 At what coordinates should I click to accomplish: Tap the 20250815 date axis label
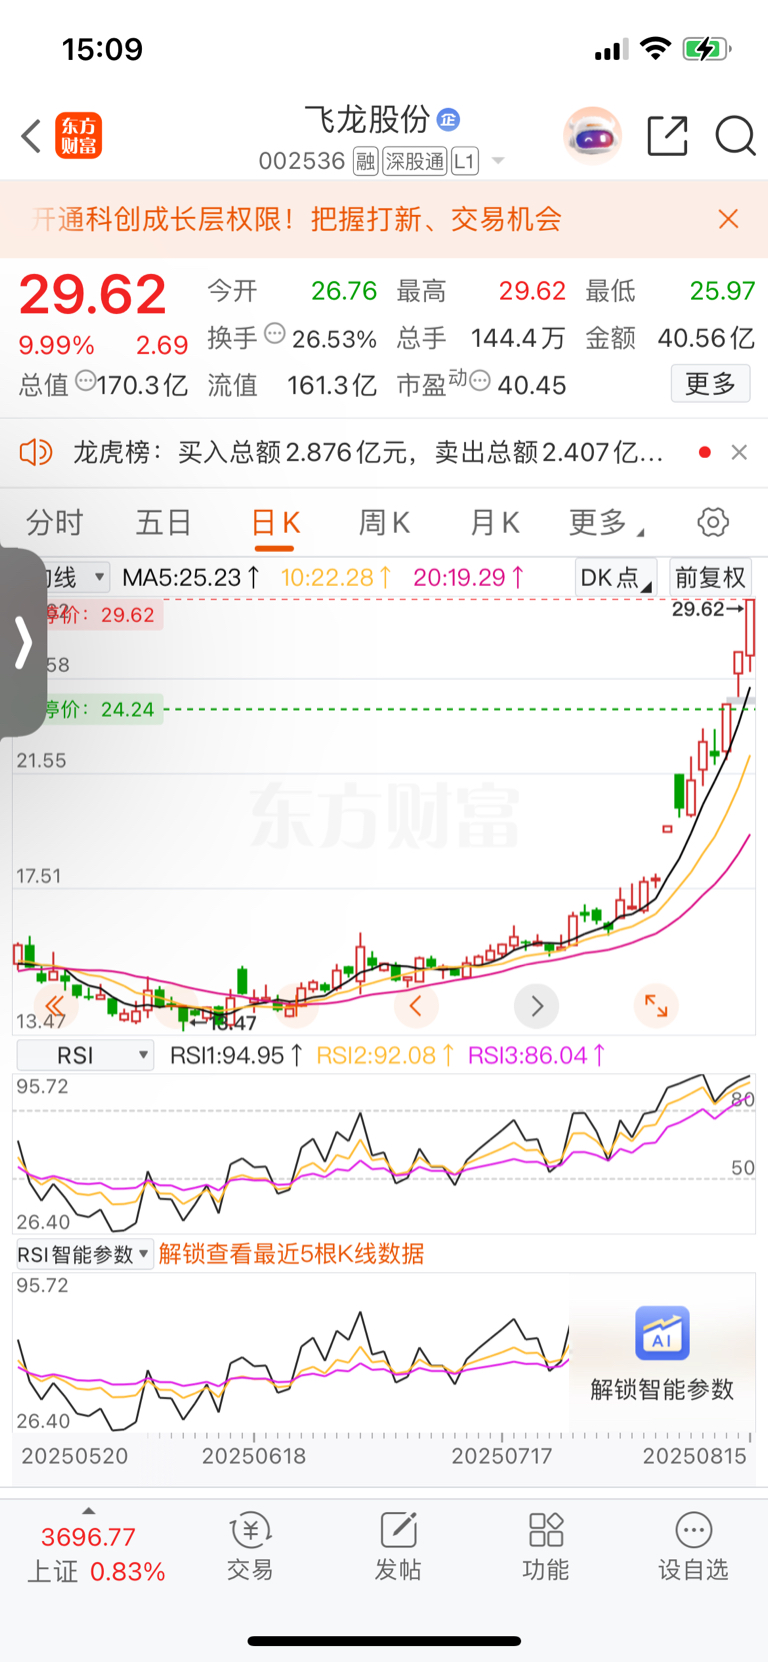(x=694, y=1456)
